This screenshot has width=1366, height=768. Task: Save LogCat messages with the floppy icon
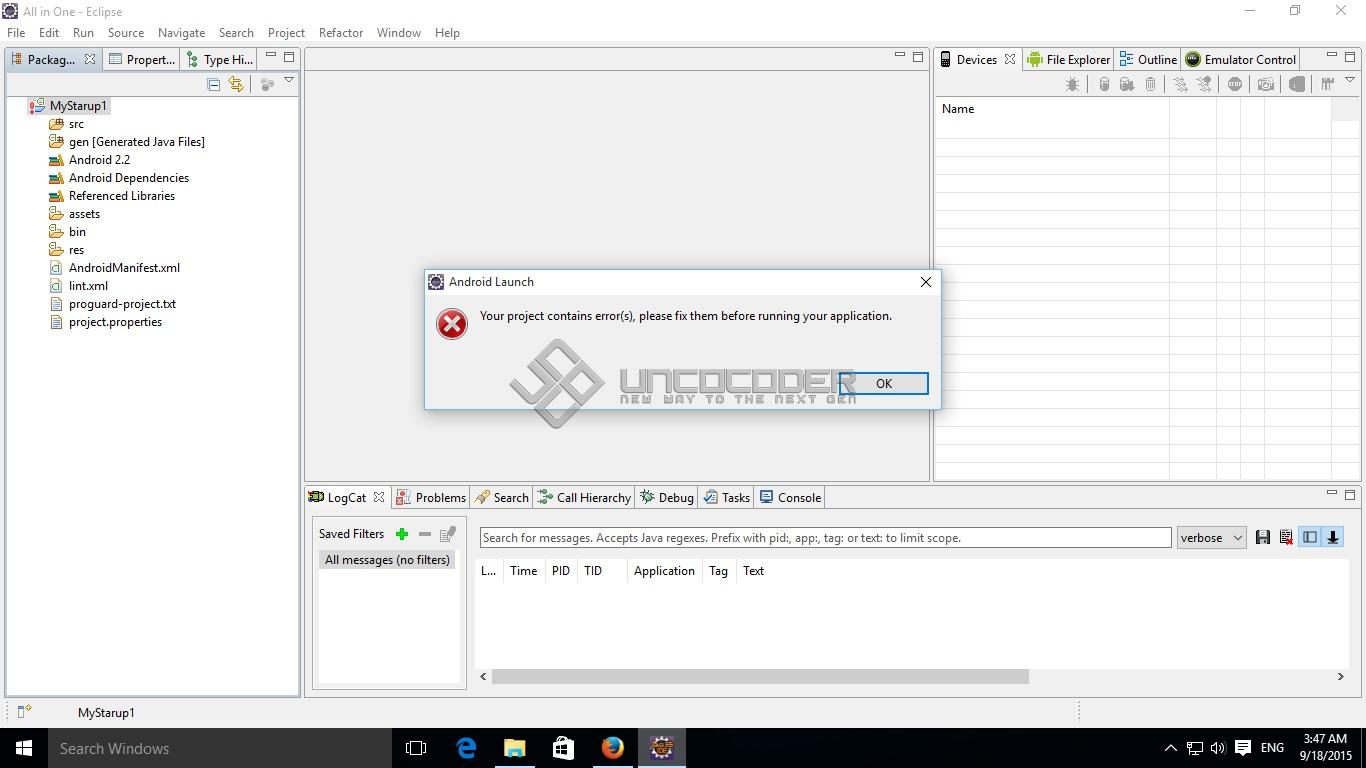coord(1263,538)
